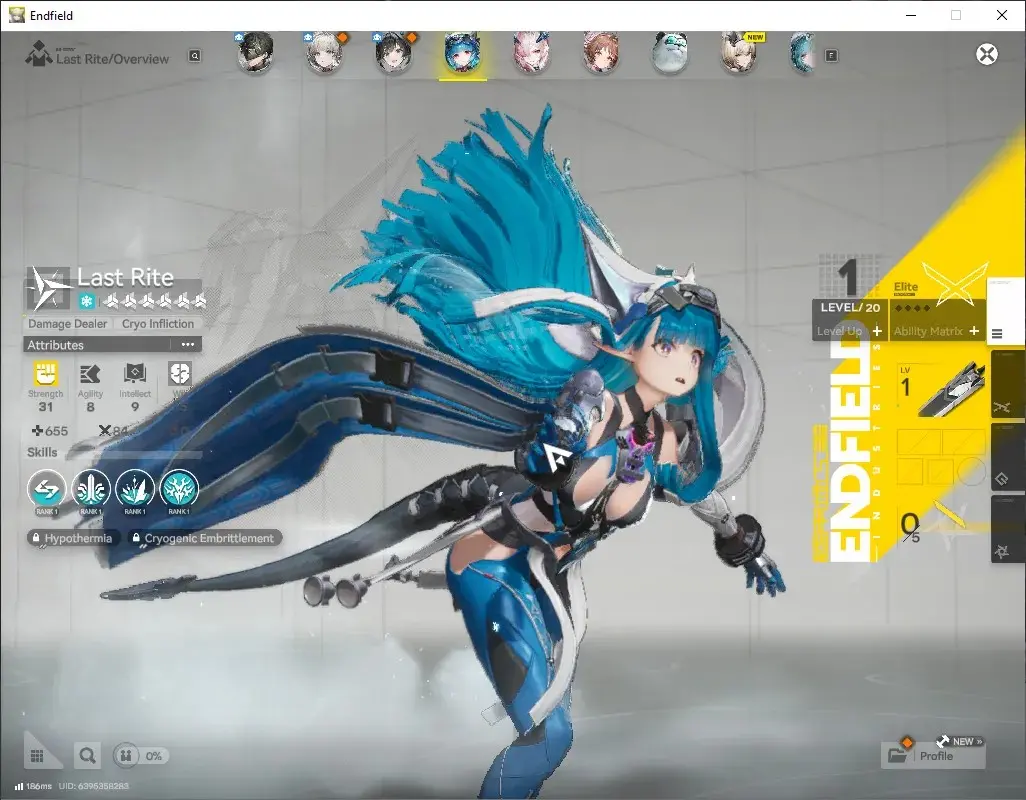Image resolution: width=1026 pixels, height=800 pixels.
Task: Open Ability Matrix with plus button
Action: [974, 331]
